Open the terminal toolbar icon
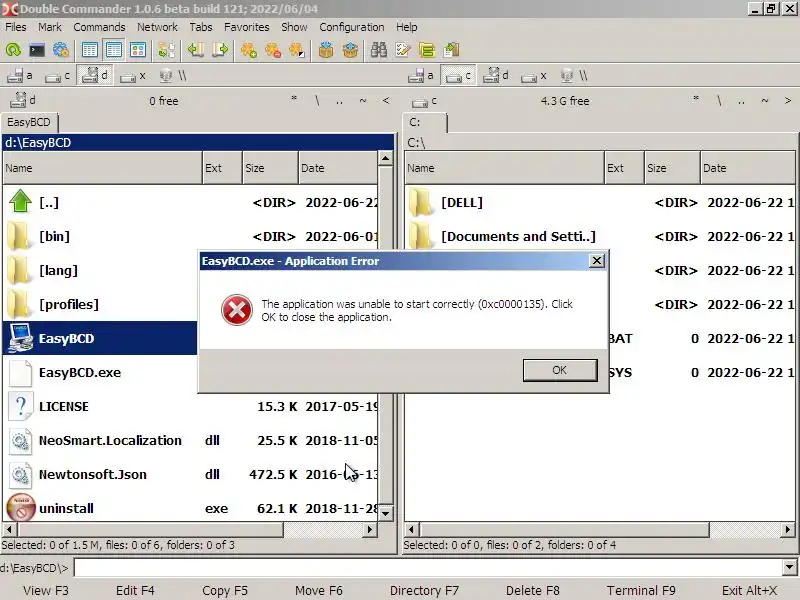Viewport: 800px width, 600px height. point(37,50)
